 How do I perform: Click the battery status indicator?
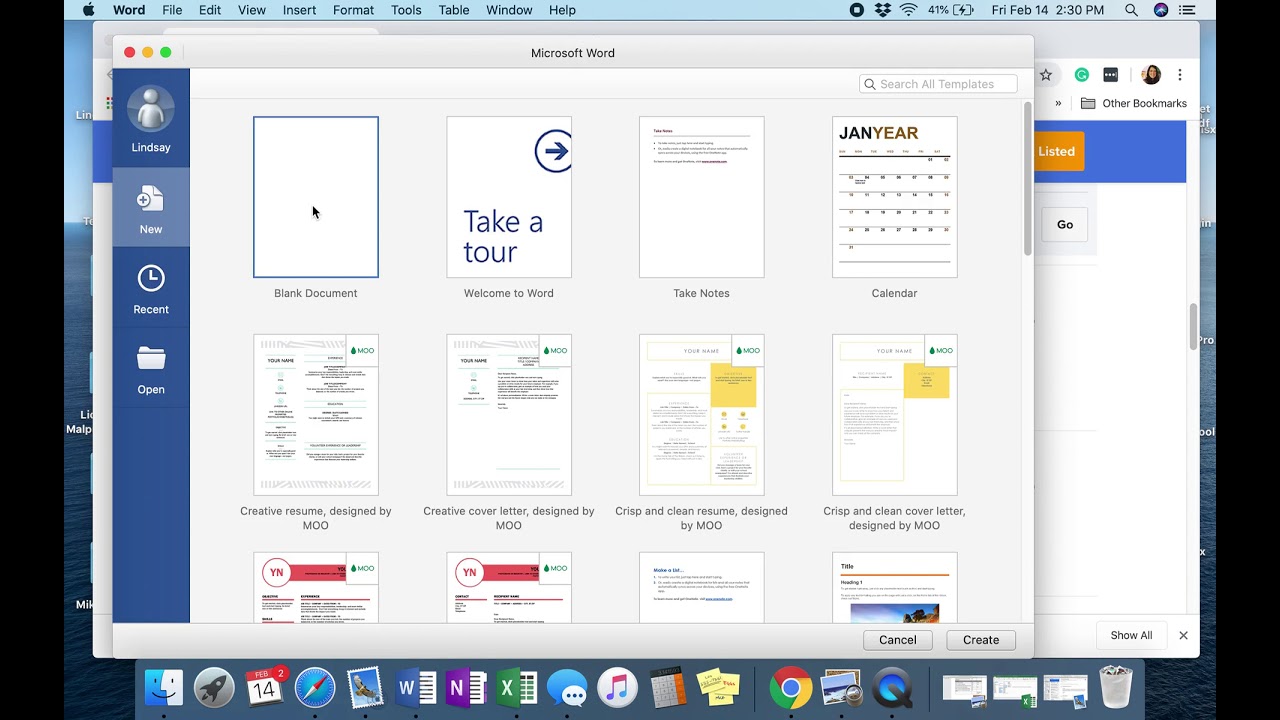tap(951, 10)
